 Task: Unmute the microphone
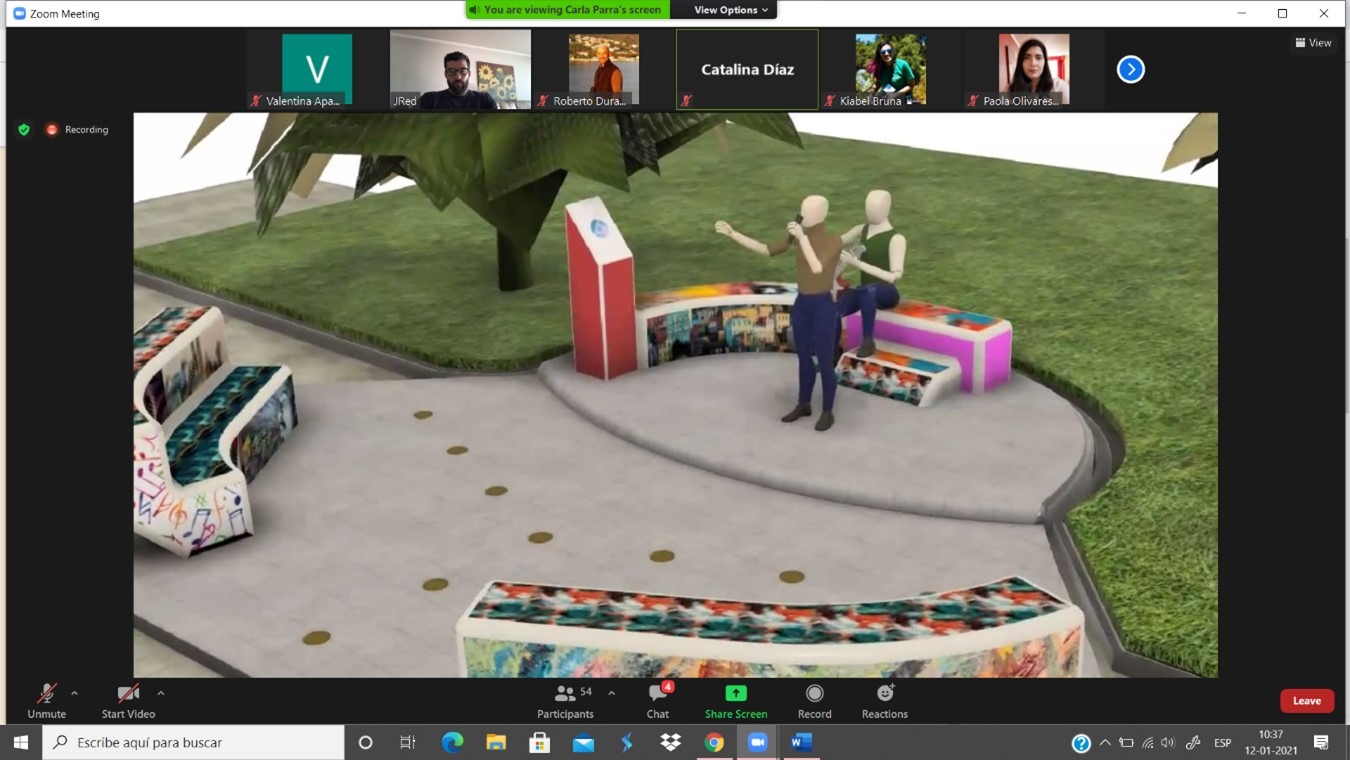tap(46, 700)
